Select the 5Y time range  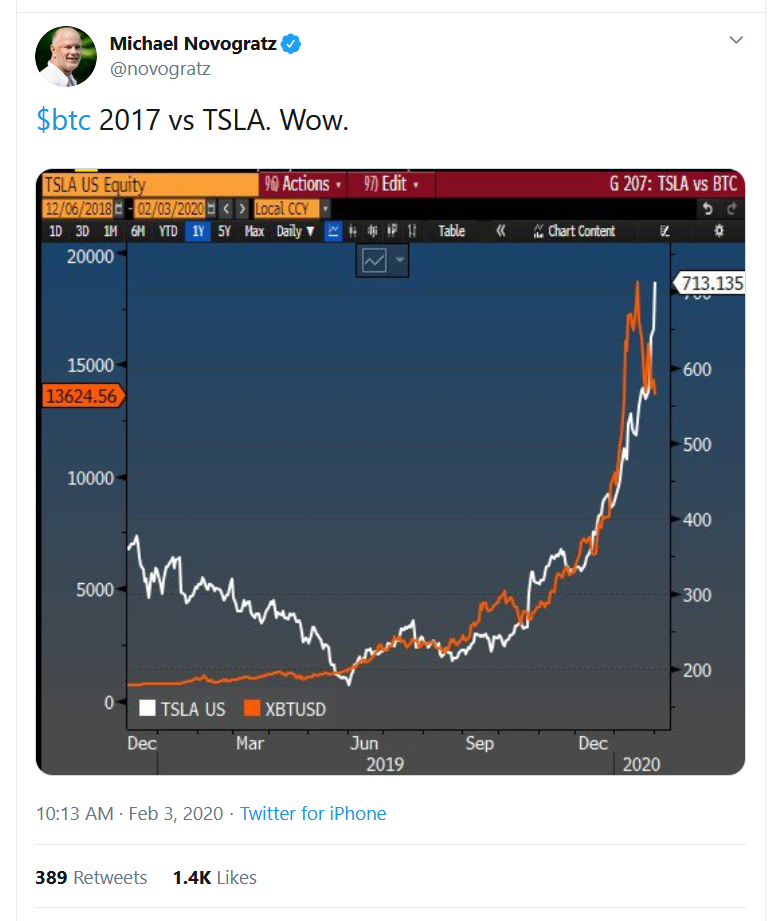(224, 231)
